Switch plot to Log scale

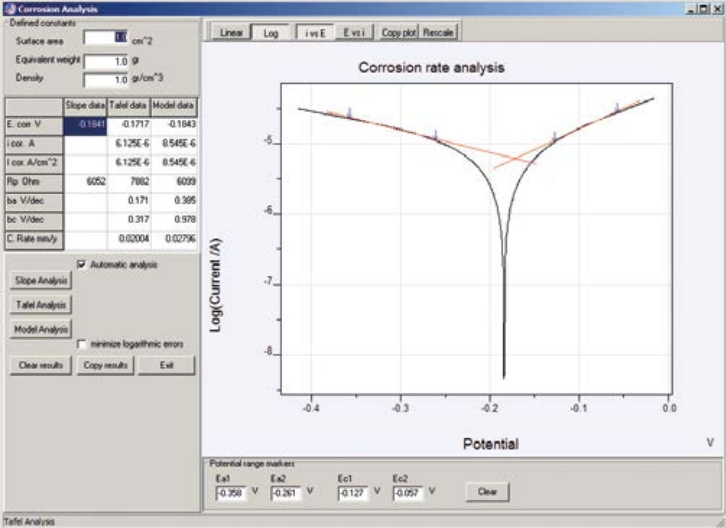click(269, 32)
